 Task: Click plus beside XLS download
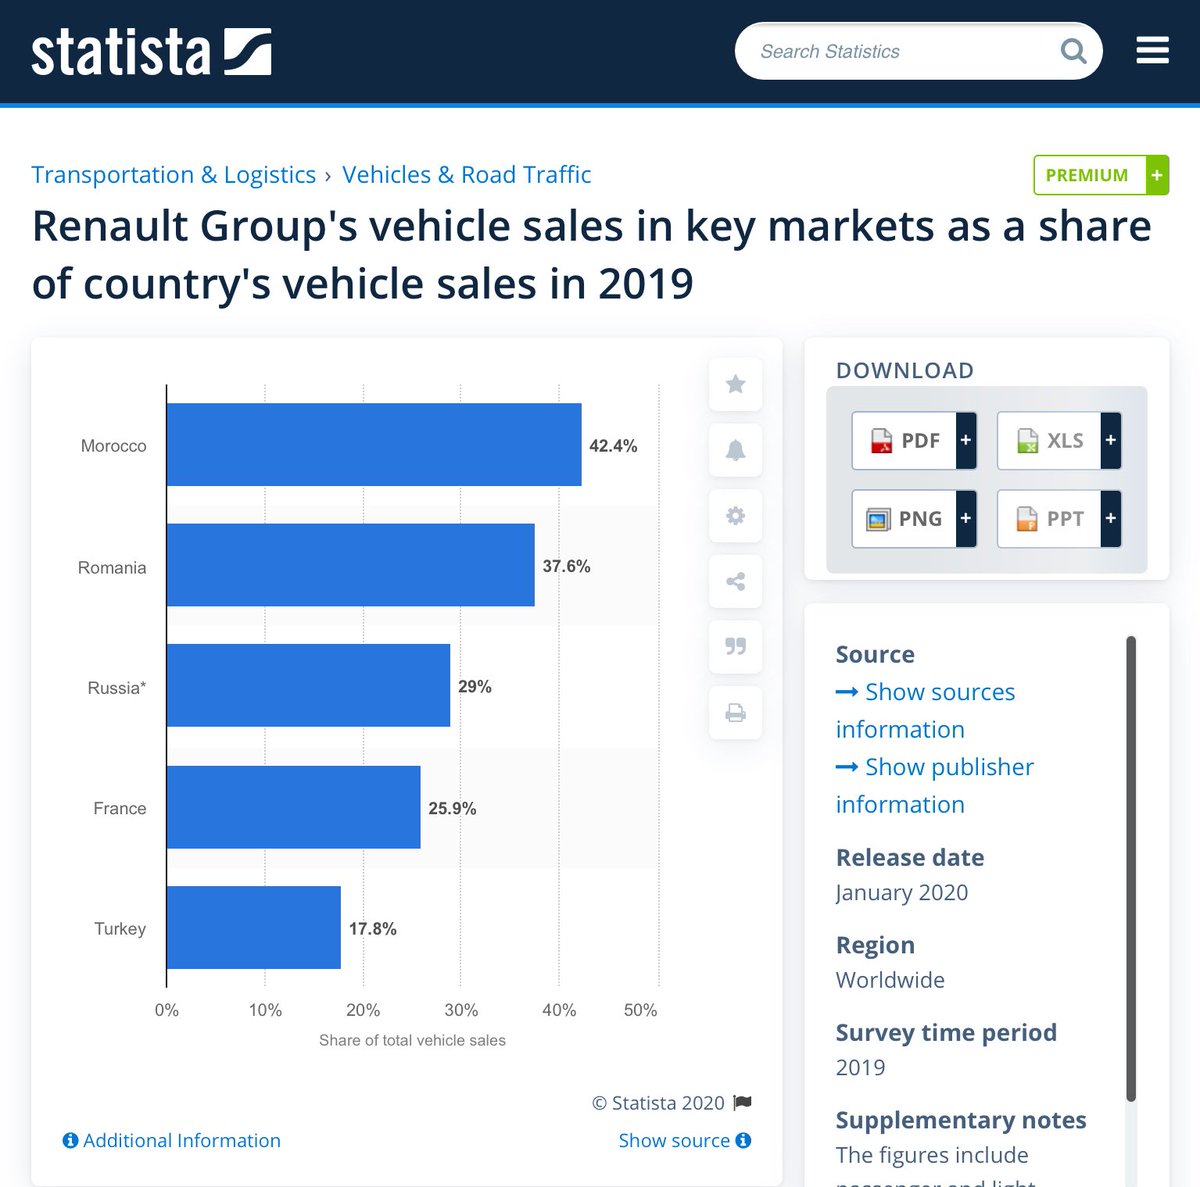1111,440
